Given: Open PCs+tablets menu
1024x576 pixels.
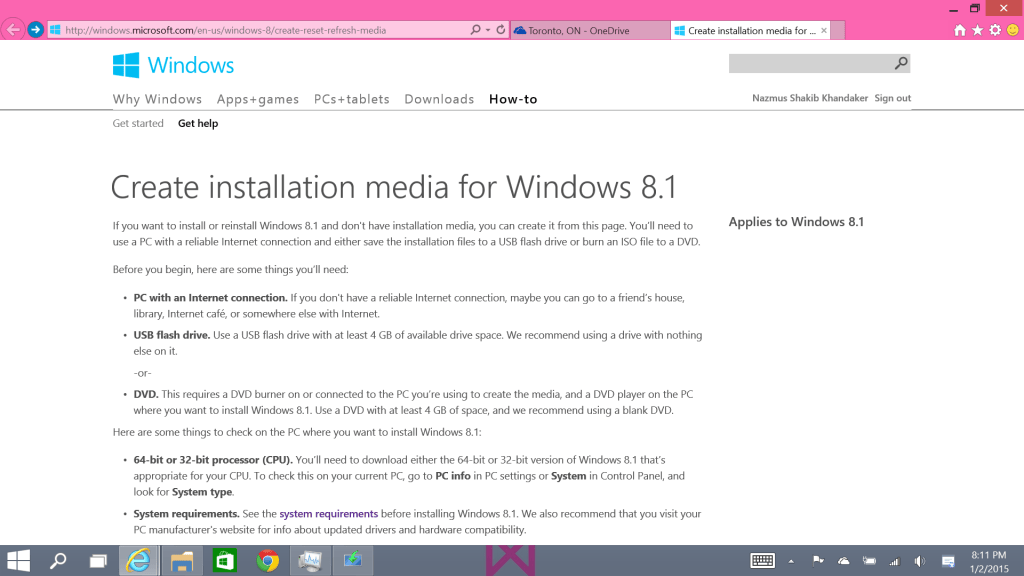Looking at the screenshot, I should pos(351,99).
